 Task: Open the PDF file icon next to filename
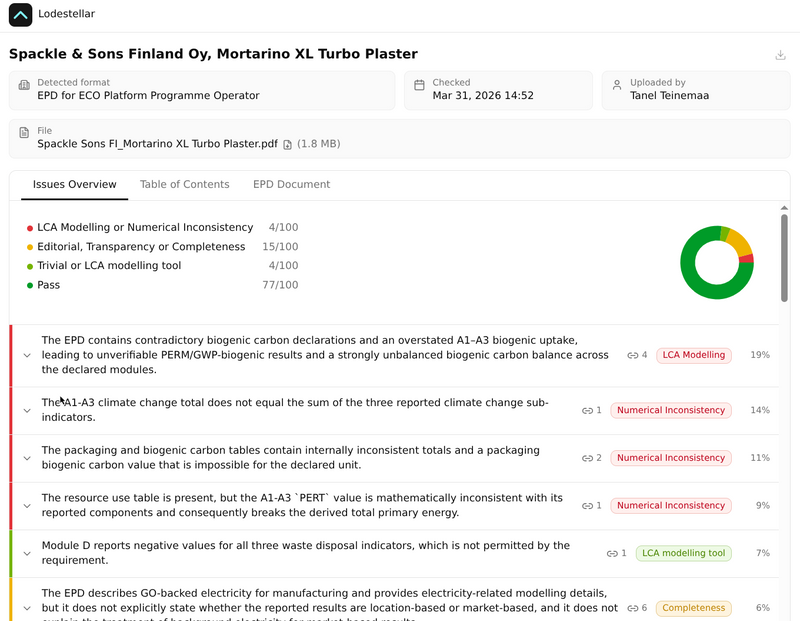(288, 144)
